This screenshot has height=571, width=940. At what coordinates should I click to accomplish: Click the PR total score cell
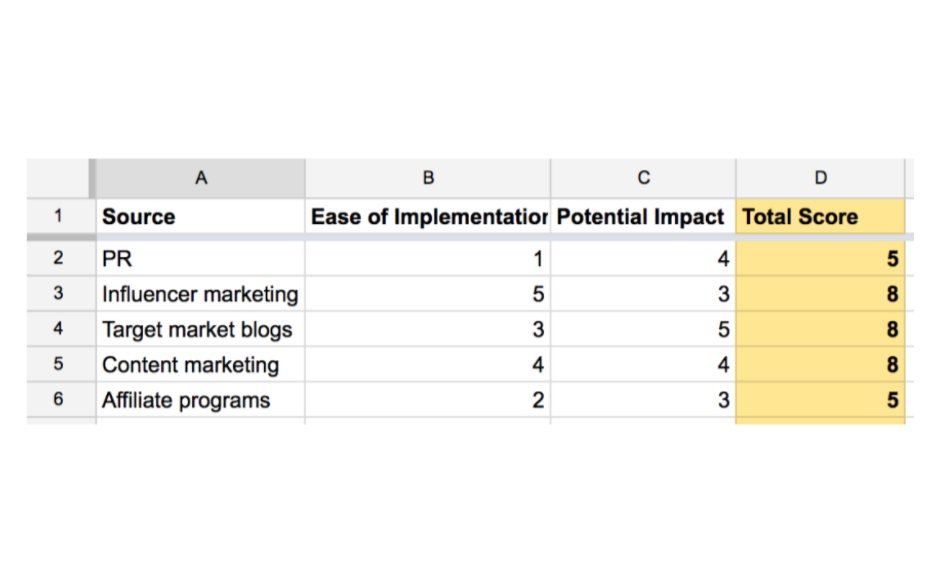pyautogui.click(x=820, y=259)
